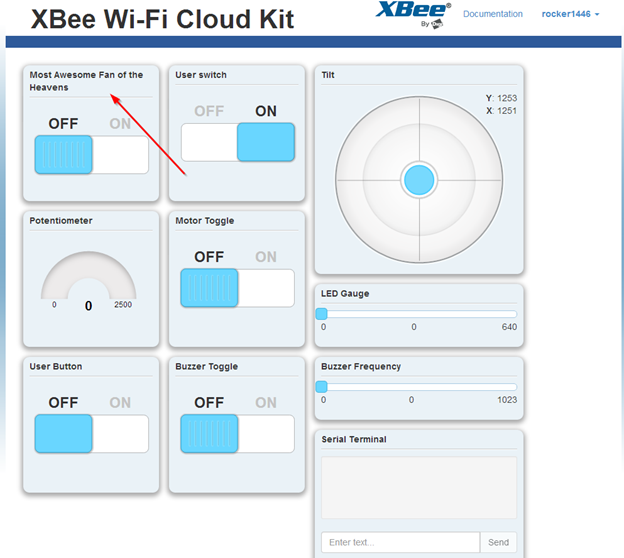Screen dimensions: 624x558
Task: Click the LED Gauge maximum value 640
Action: pos(509,327)
